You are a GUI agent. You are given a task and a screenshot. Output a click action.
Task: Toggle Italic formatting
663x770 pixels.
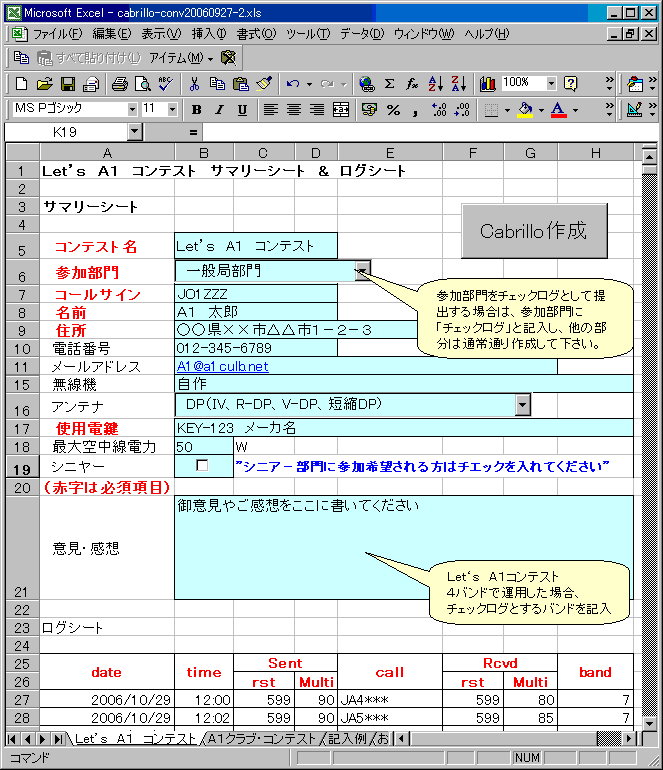coord(219,110)
